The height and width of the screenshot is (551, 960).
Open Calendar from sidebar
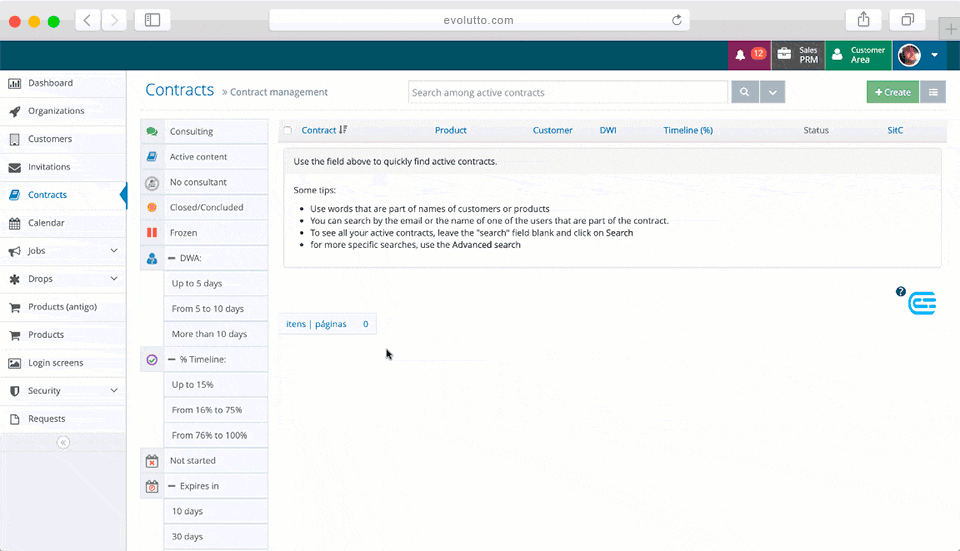pos(46,223)
